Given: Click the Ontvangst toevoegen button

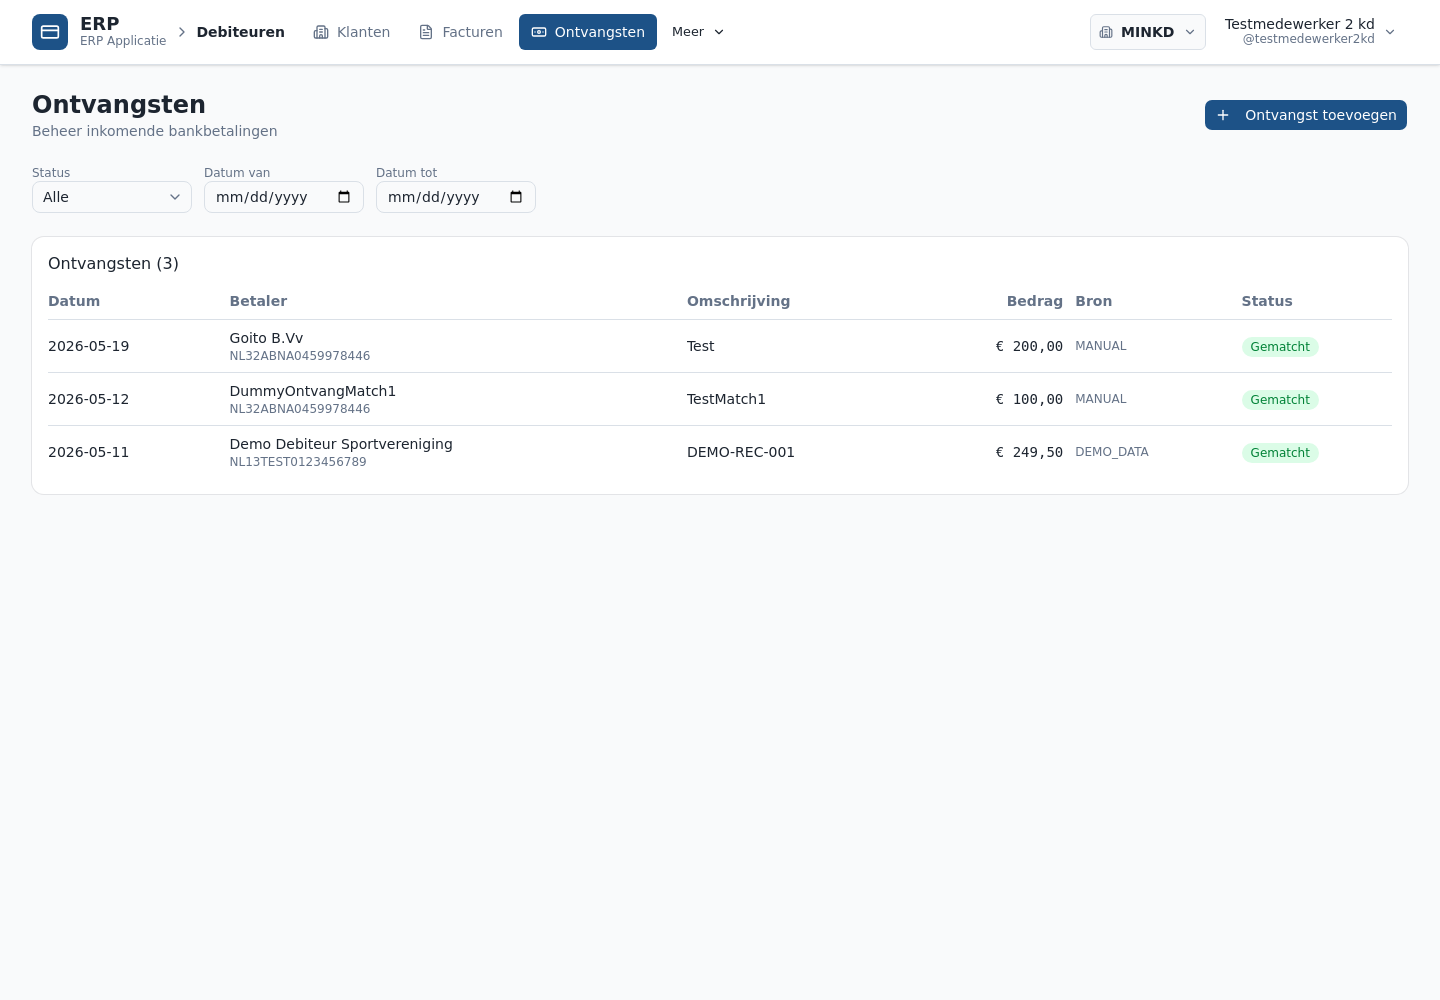Looking at the screenshot, I should [x=1306, y=115].
